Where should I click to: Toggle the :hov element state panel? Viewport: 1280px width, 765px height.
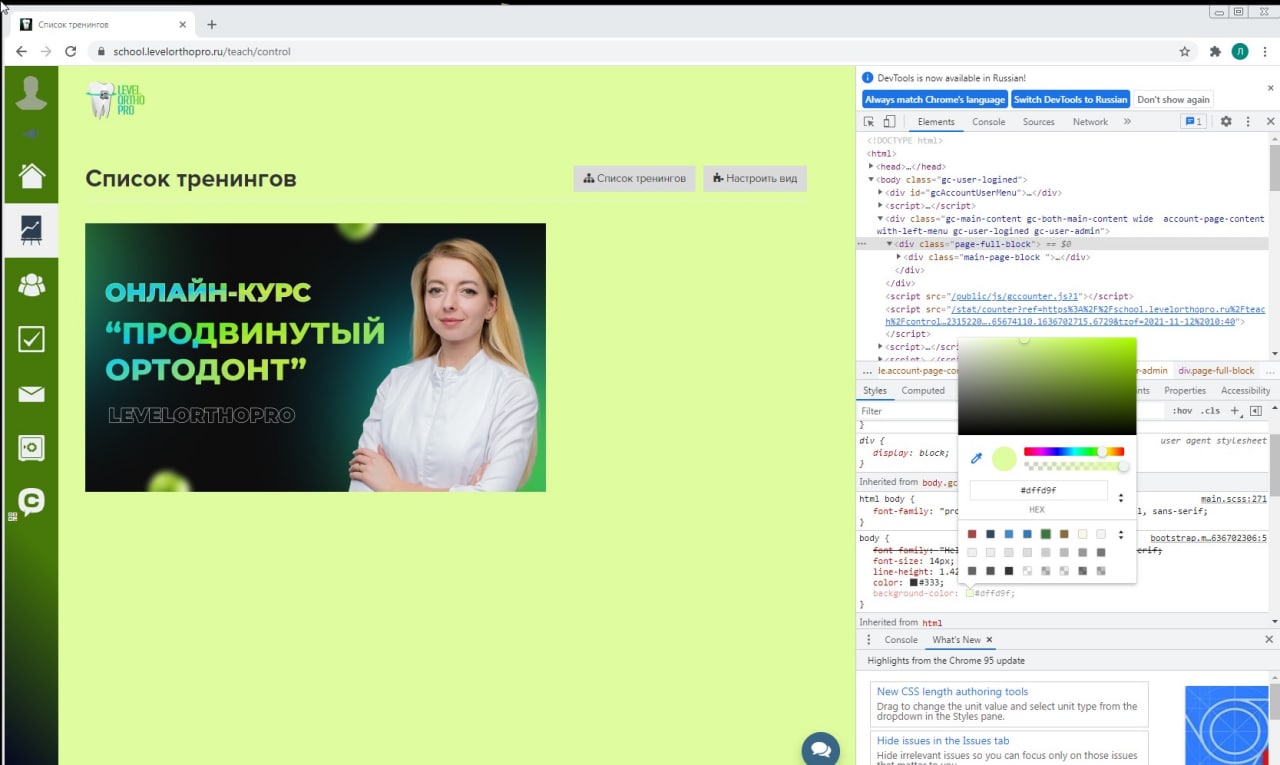coord(1183,410)
